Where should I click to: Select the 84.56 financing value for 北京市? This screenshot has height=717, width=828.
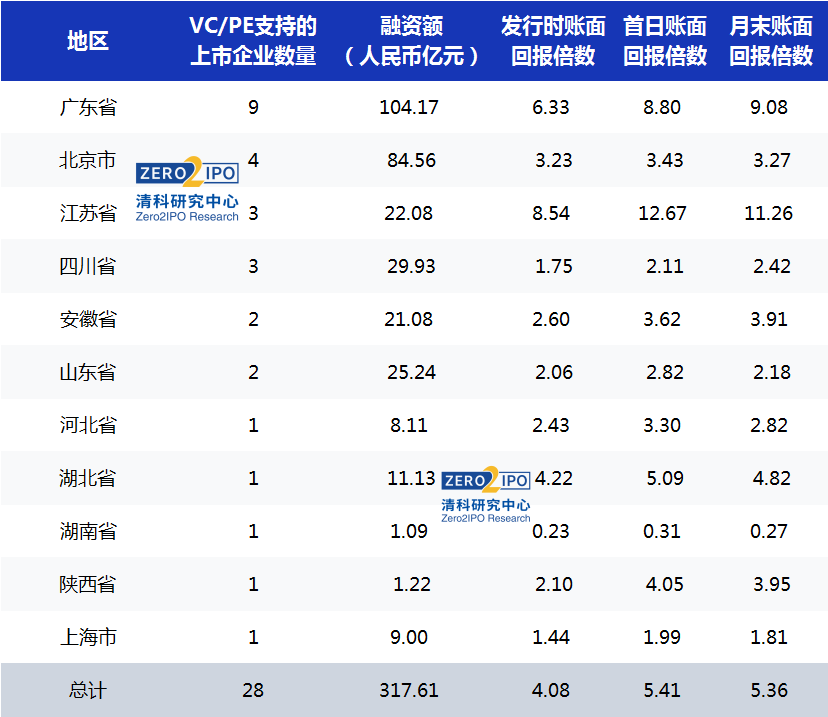411,160
